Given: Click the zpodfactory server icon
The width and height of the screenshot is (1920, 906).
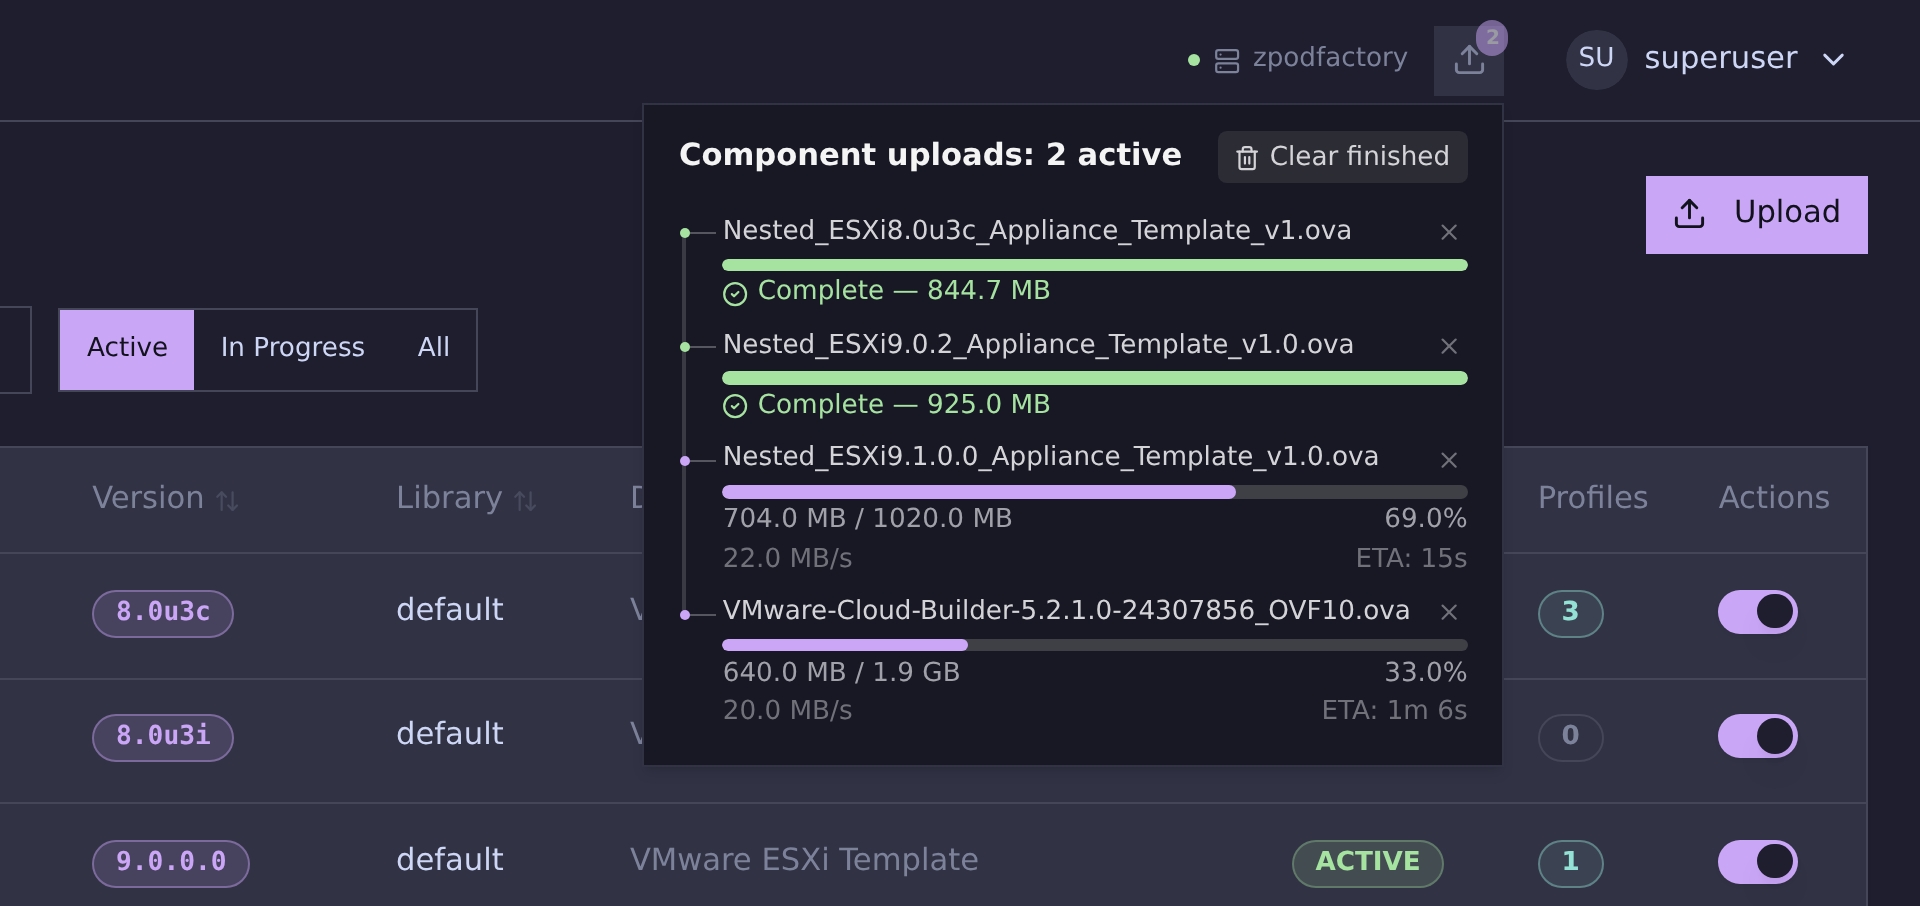Looking at the screenshot, I should click(x=1227, y=61).
